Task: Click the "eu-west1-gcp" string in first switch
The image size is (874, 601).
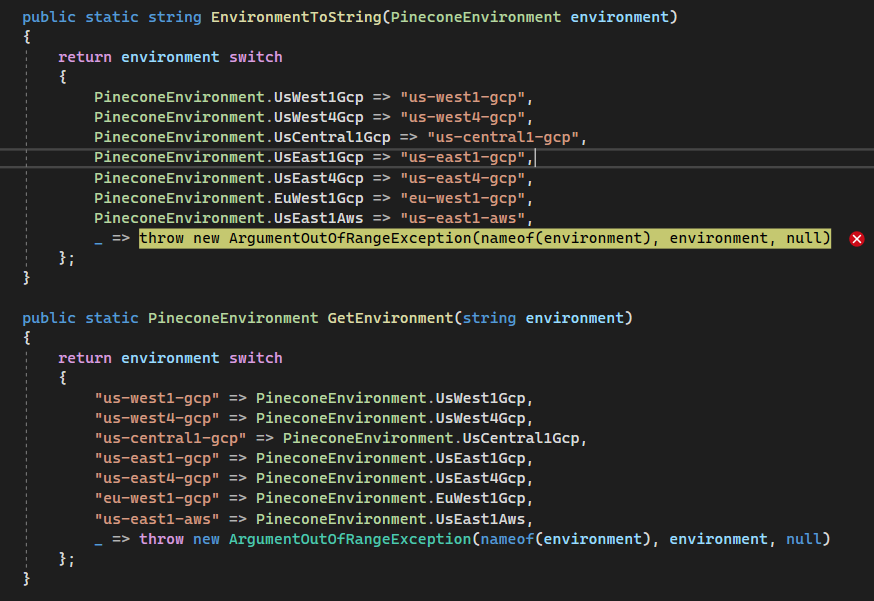Action: pos(463,198)
